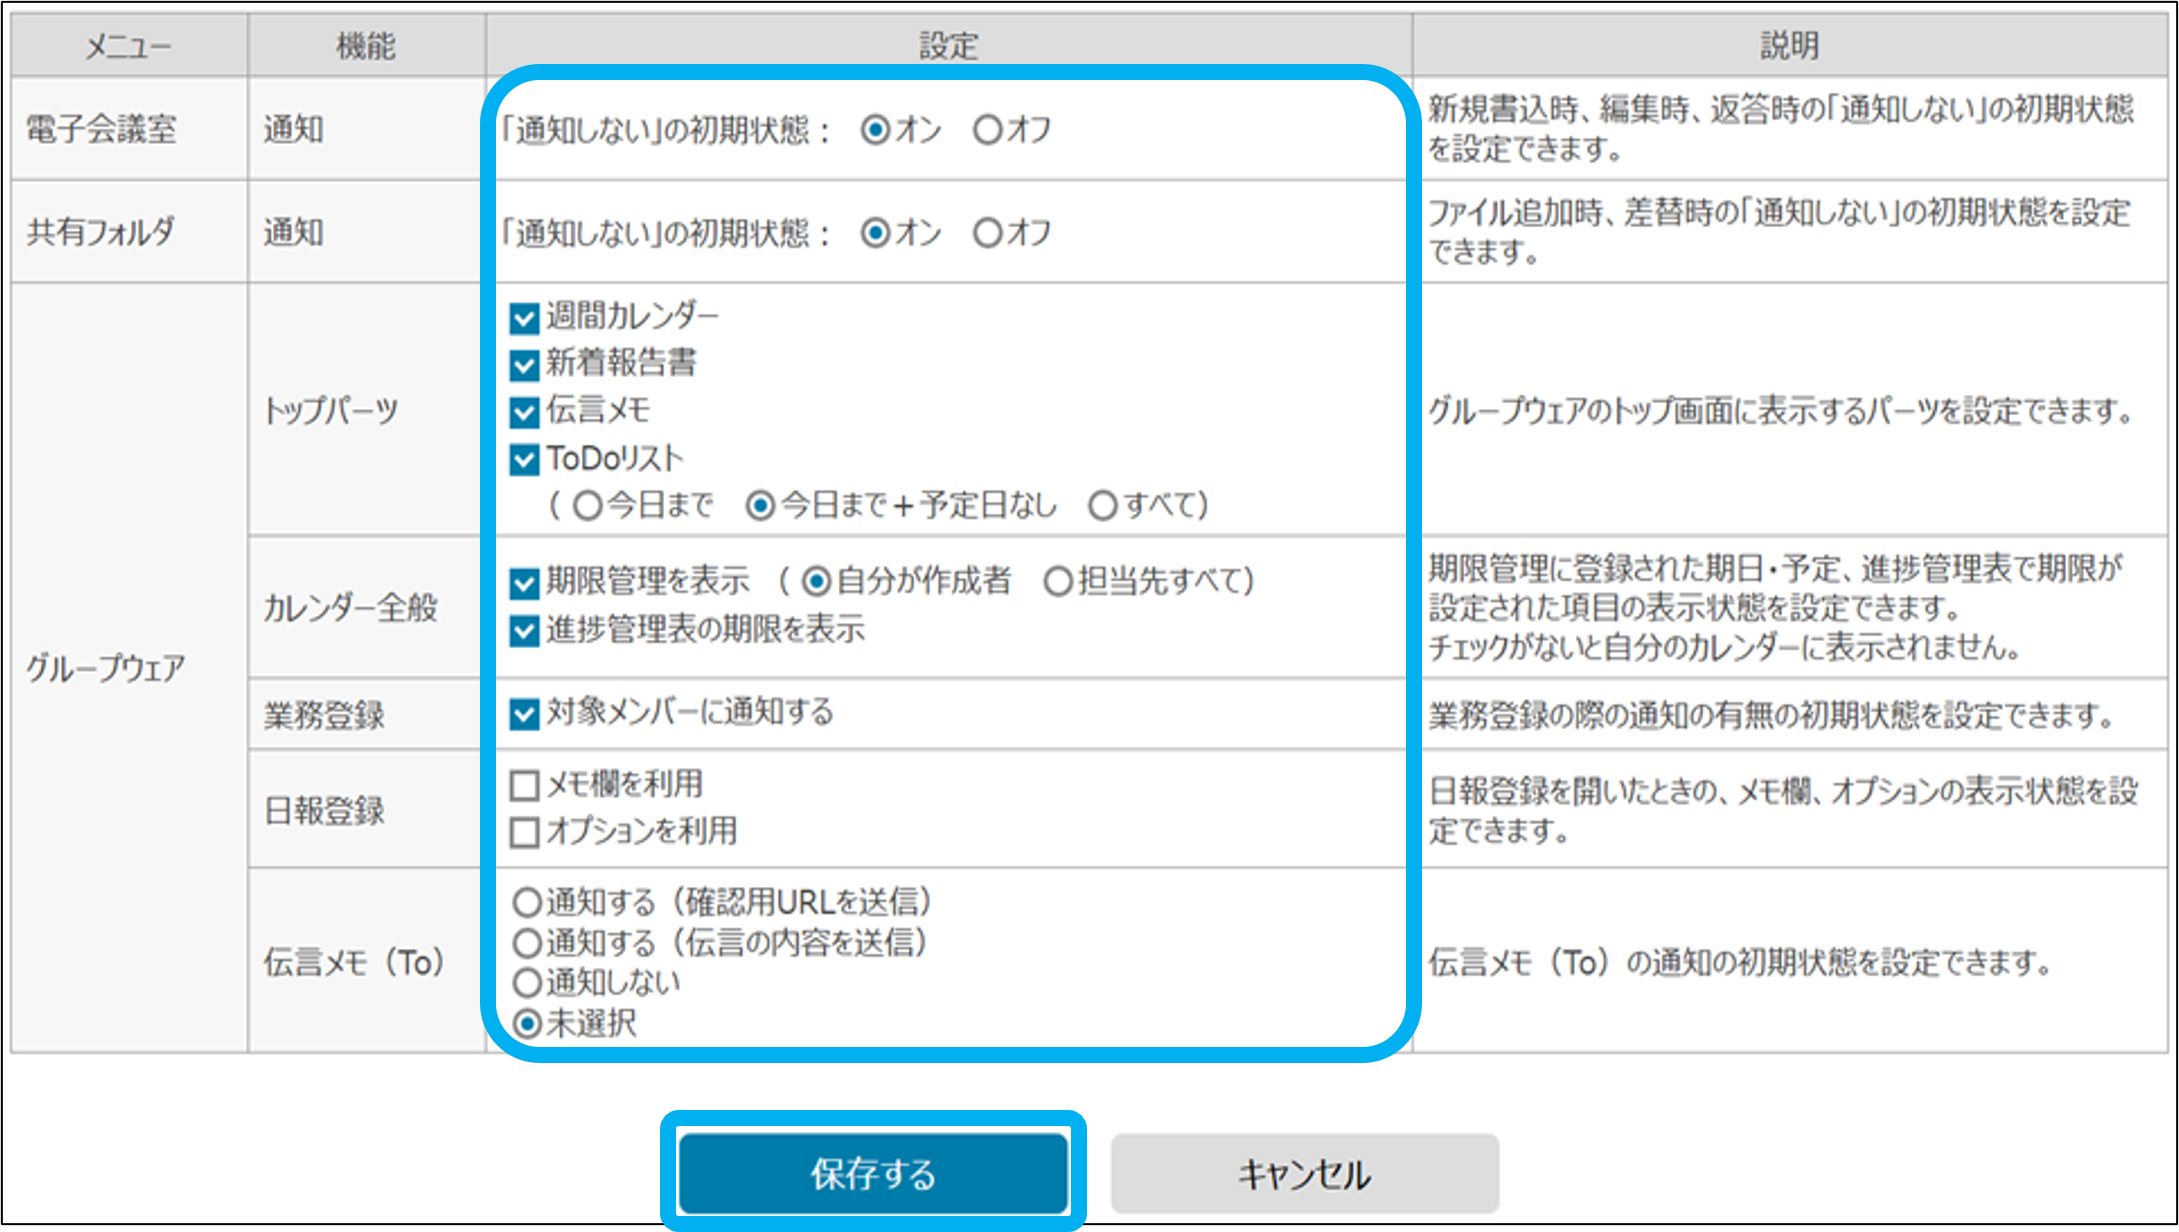Viewport: 2179px width, 1232px height.
Task: Enable オプションを利用 checkbox
Action: pos(524,832)
